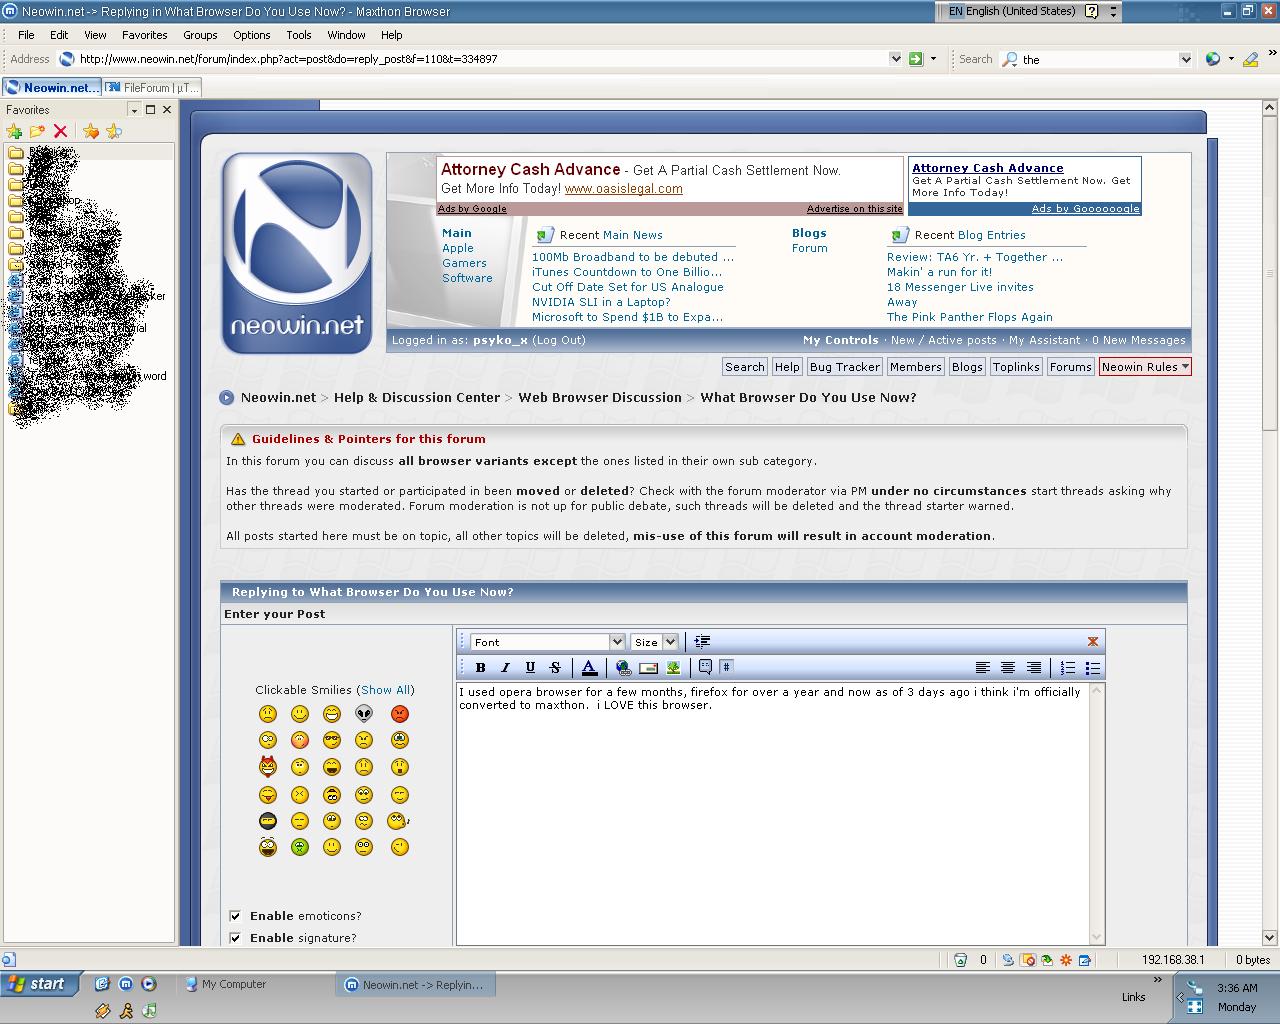
Task: Center align the post text
Action: (x=1008, y=668)
